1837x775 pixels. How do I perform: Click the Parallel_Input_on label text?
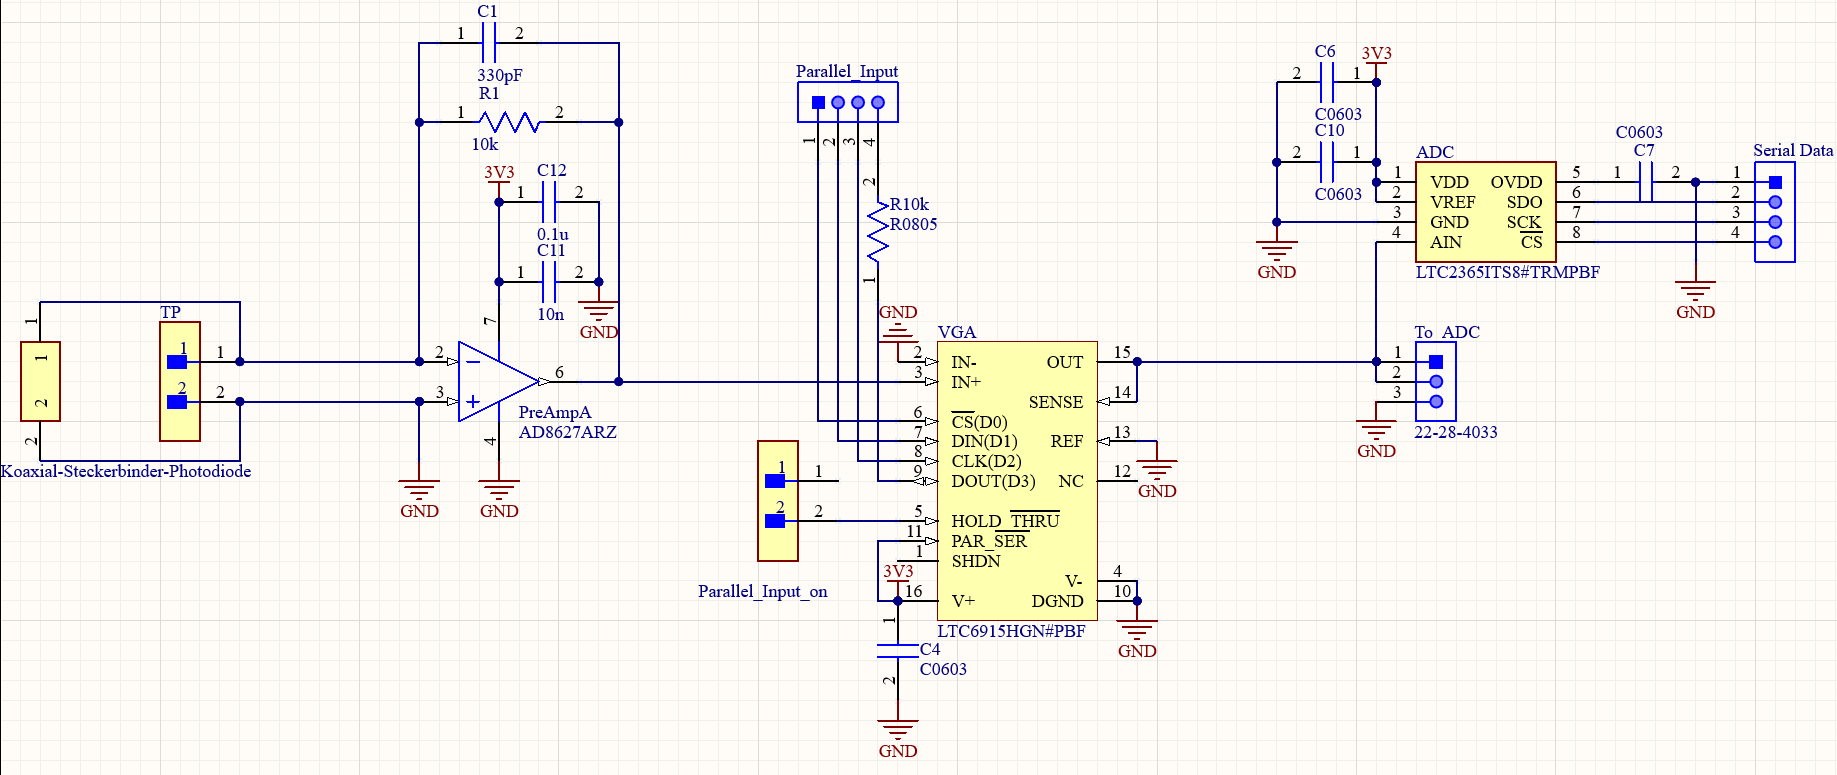(762, 591)
